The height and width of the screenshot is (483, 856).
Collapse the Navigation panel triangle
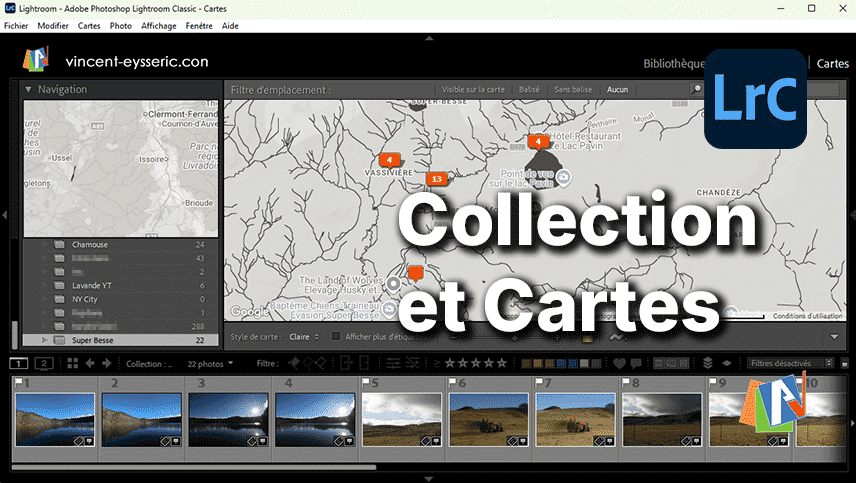tap(28, 89)
